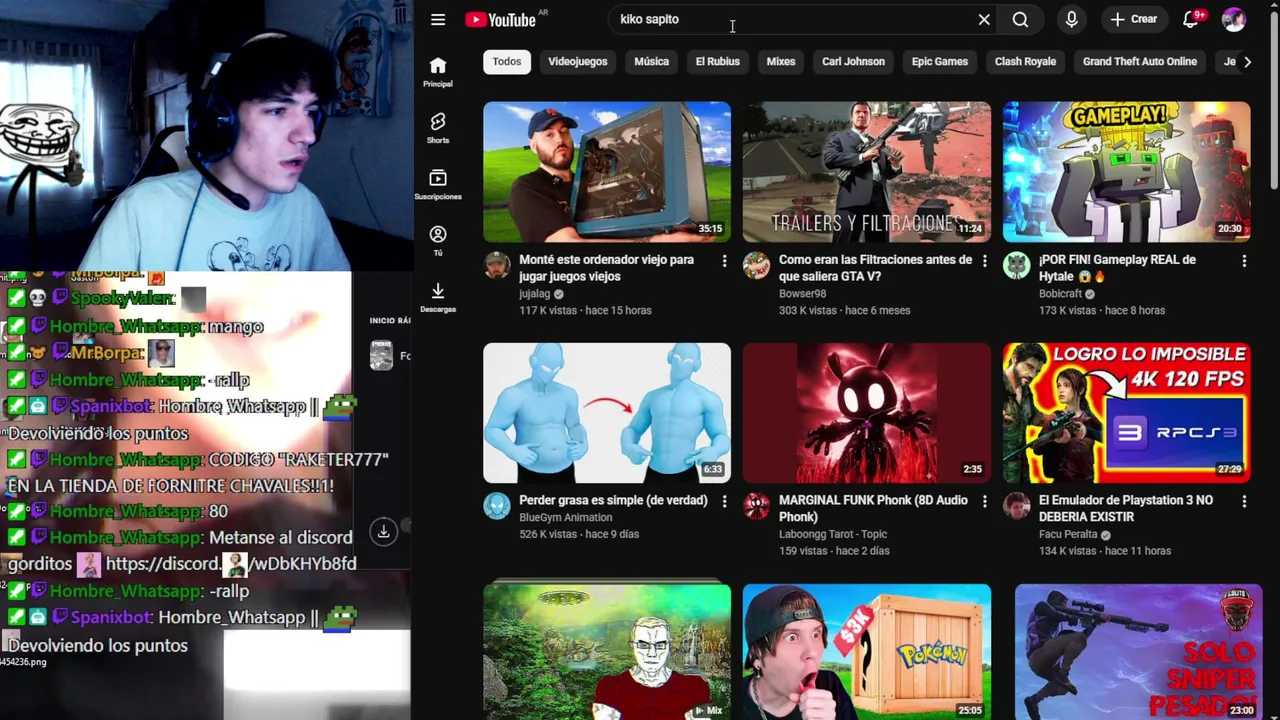1280x720 pixels.
Task: Open the Crear button
Action: click(x=1134, y=19)
